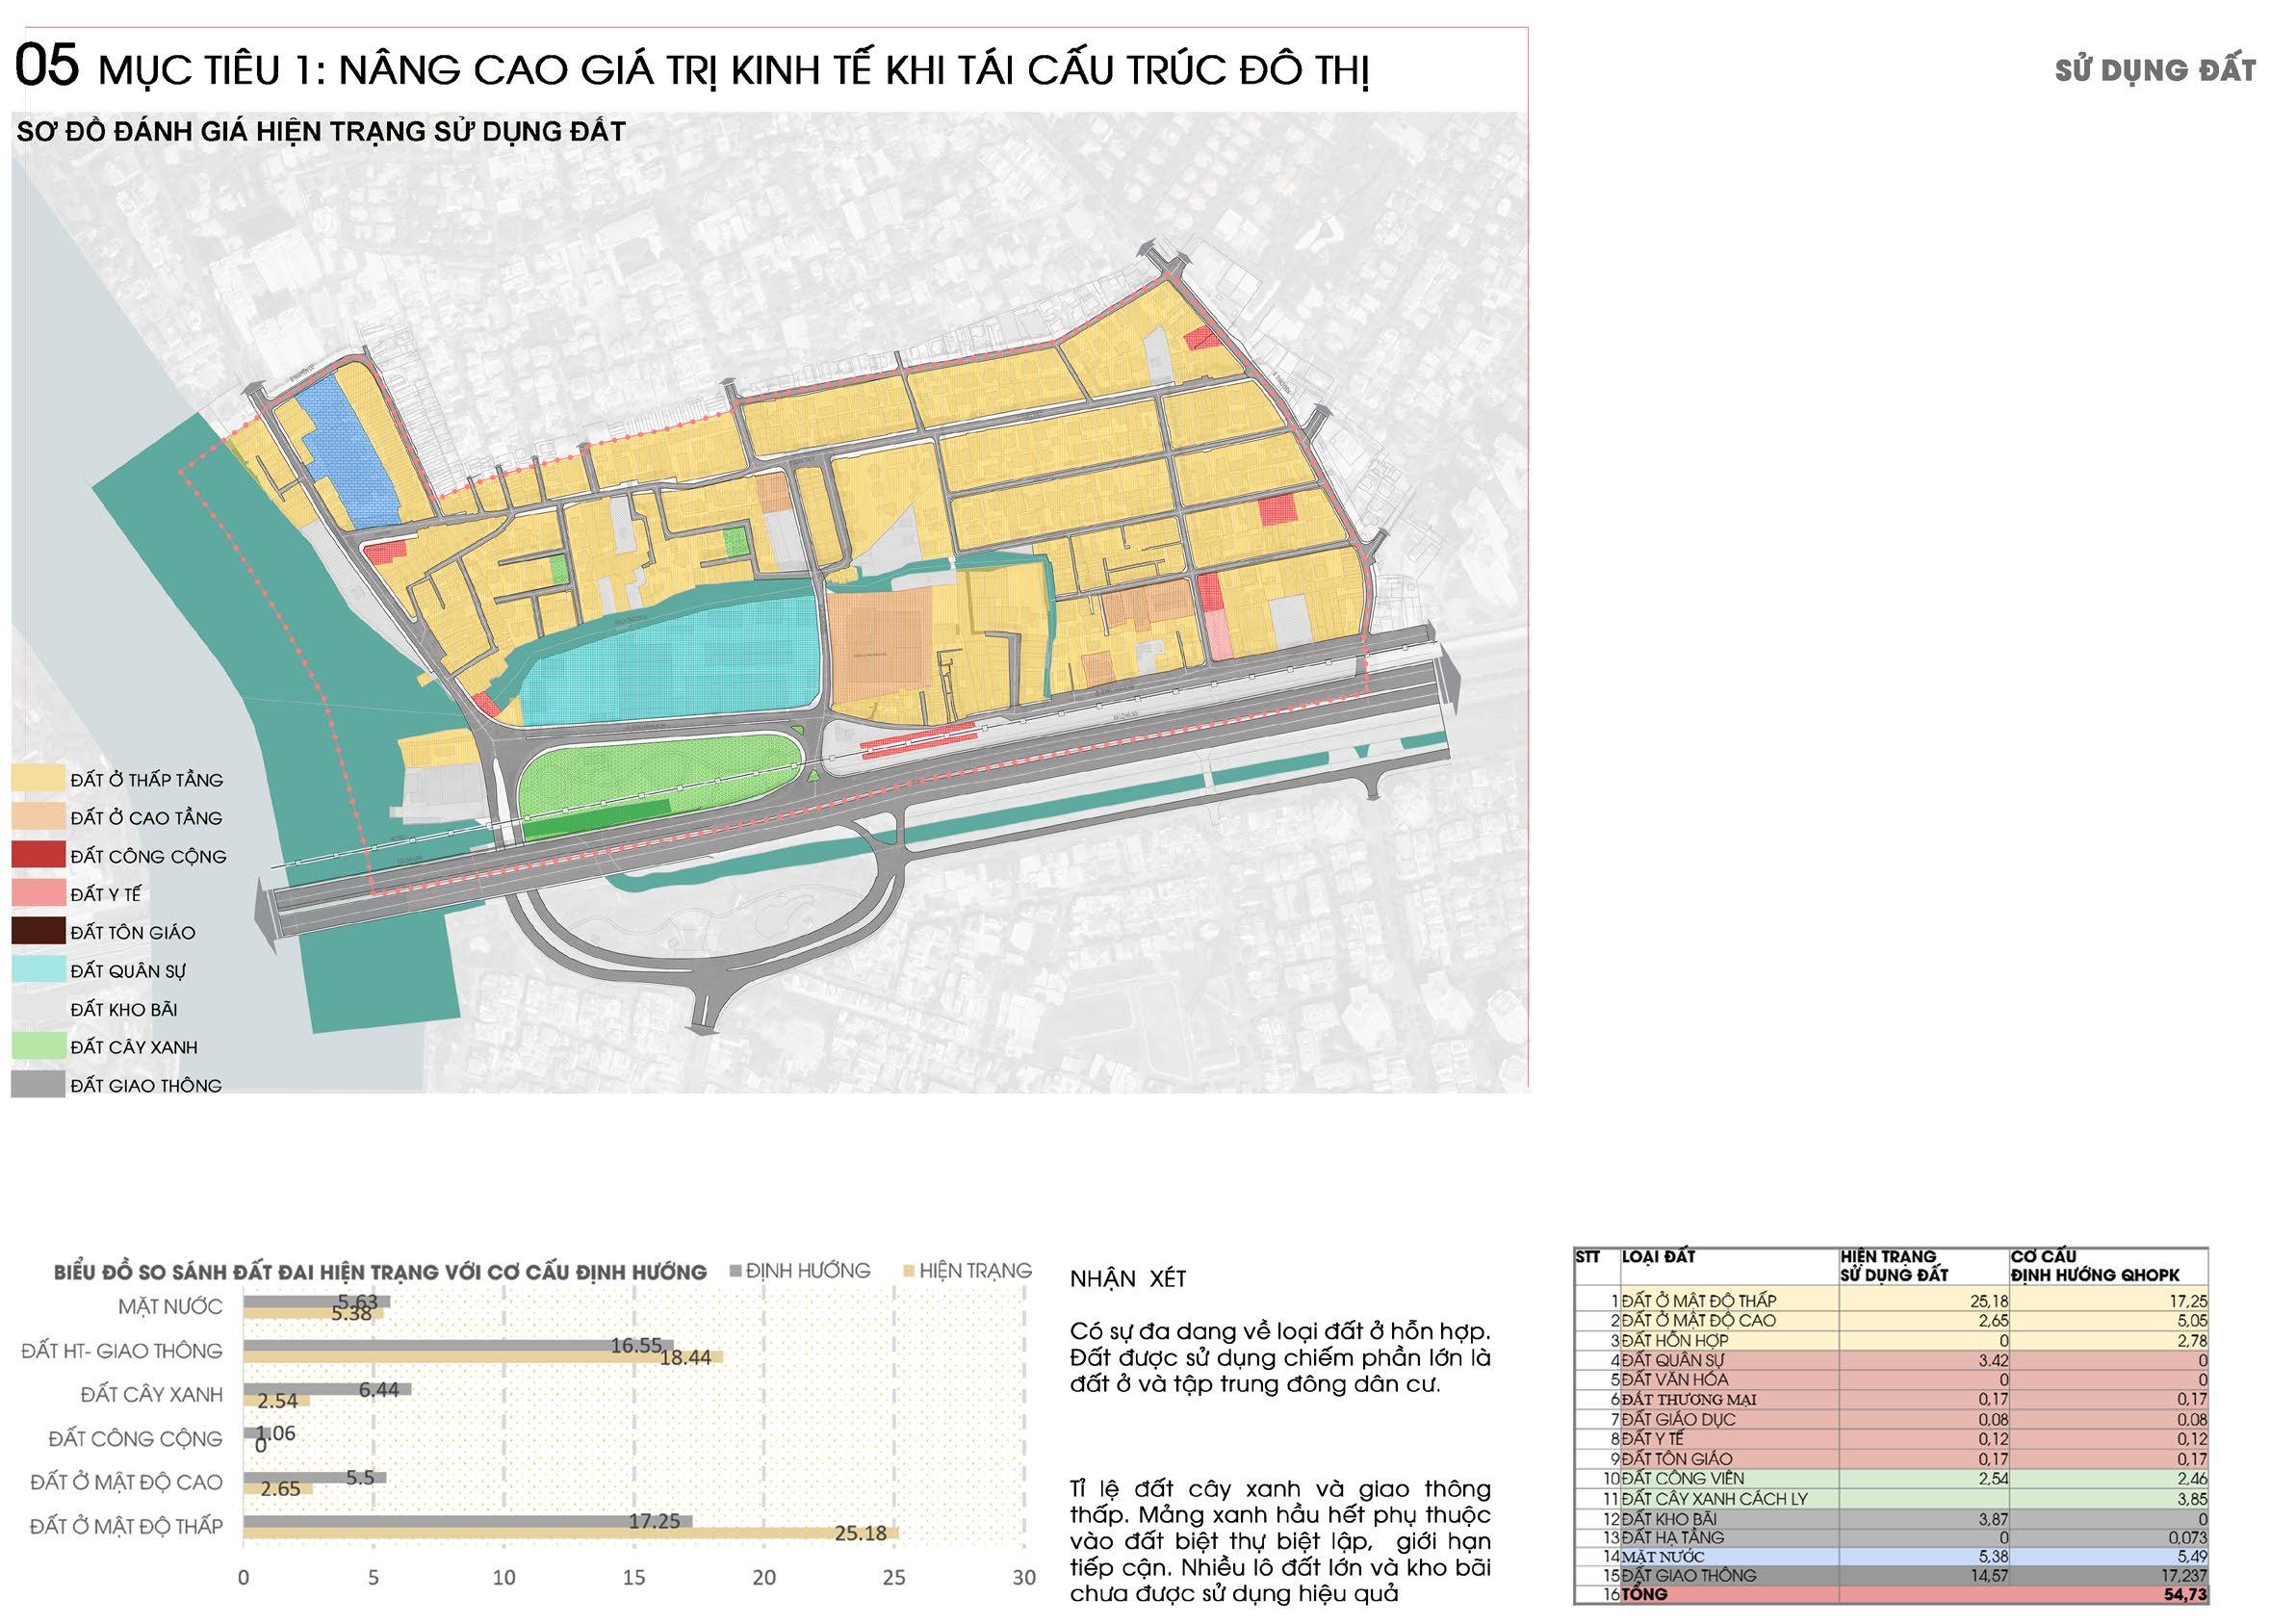Click the green ĐẤT CÂY XANH legend swatch
The width and height of the screenshot is (2296, 1624).
tap(38, 1046)
